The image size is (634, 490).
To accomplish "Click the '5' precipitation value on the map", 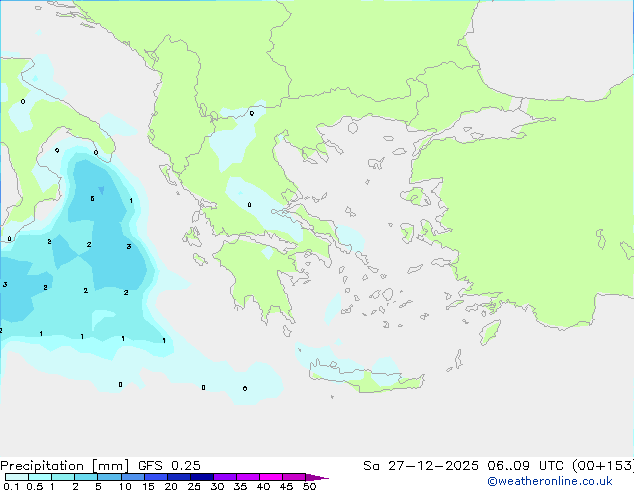I will point(92,199).
